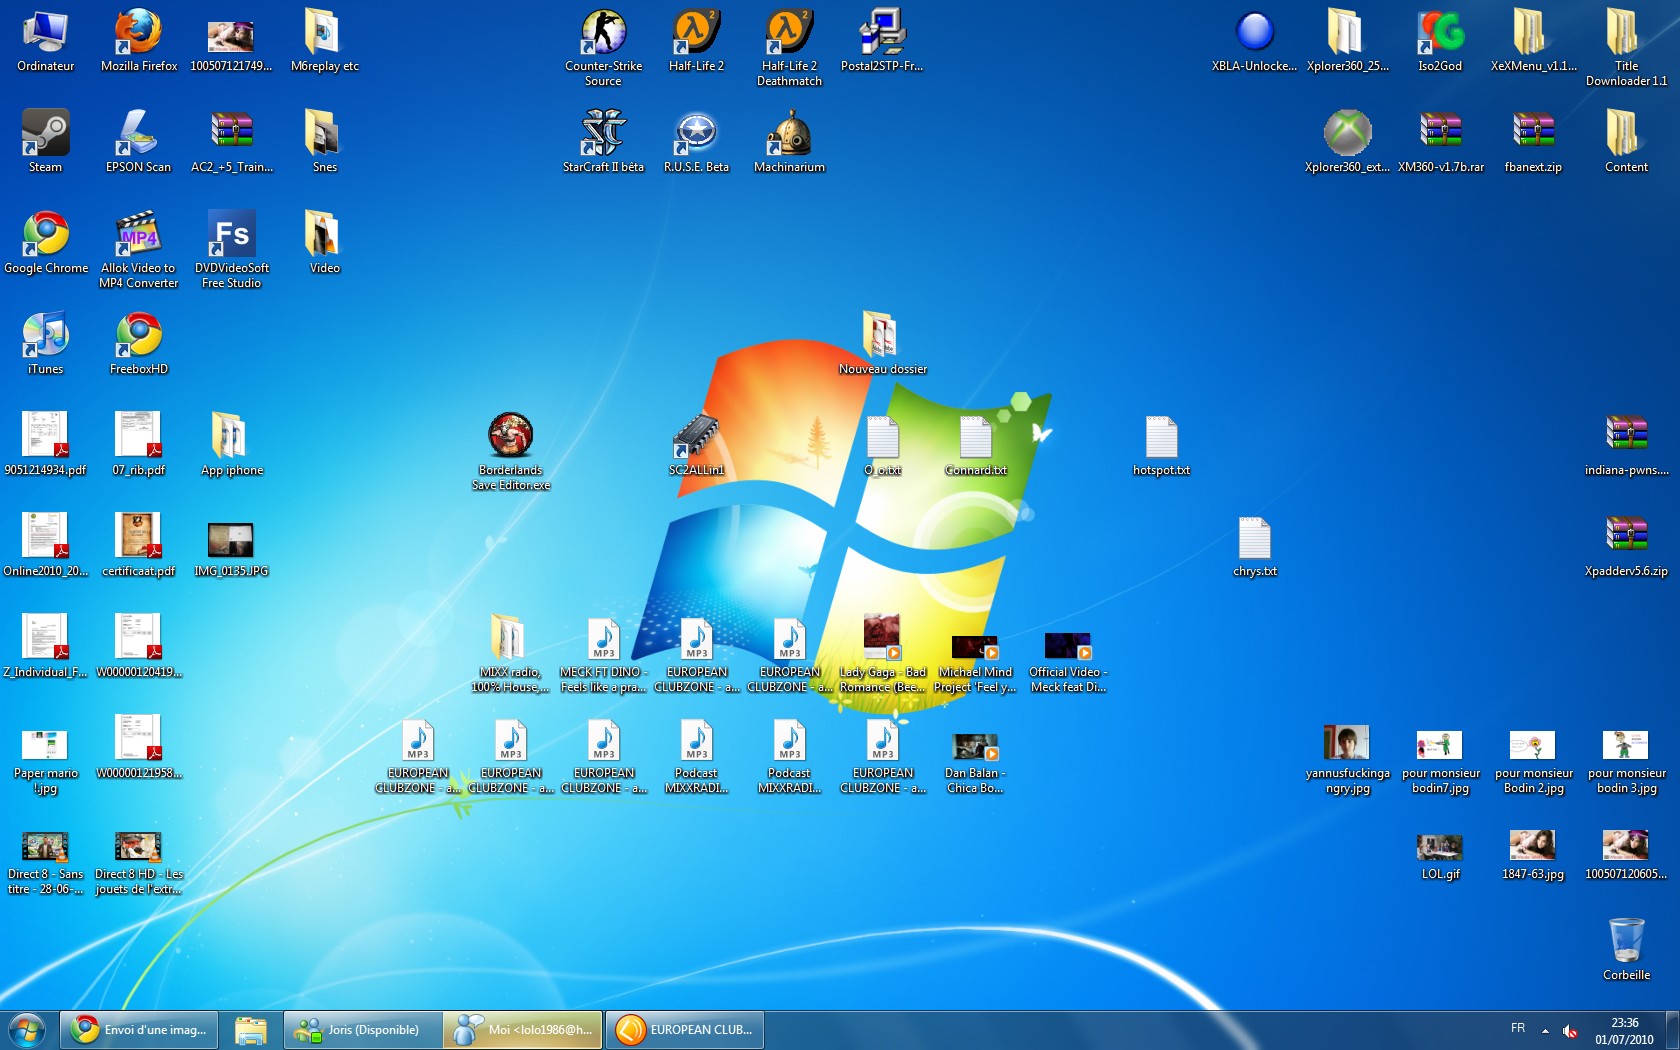Select Connard.txt text file

pyautogui.click(x=975, y=445)
